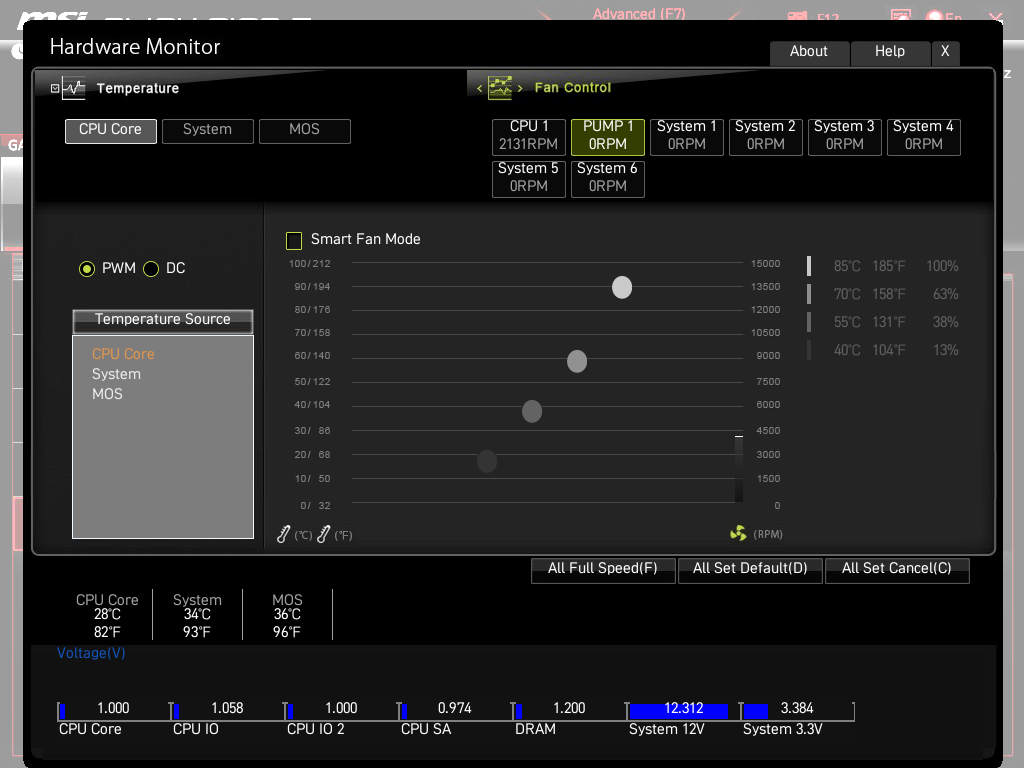Screen dimensions: 1024x768
Task: Click Advanced (F7) in background BIOS window
Action: tap(639, 14)
